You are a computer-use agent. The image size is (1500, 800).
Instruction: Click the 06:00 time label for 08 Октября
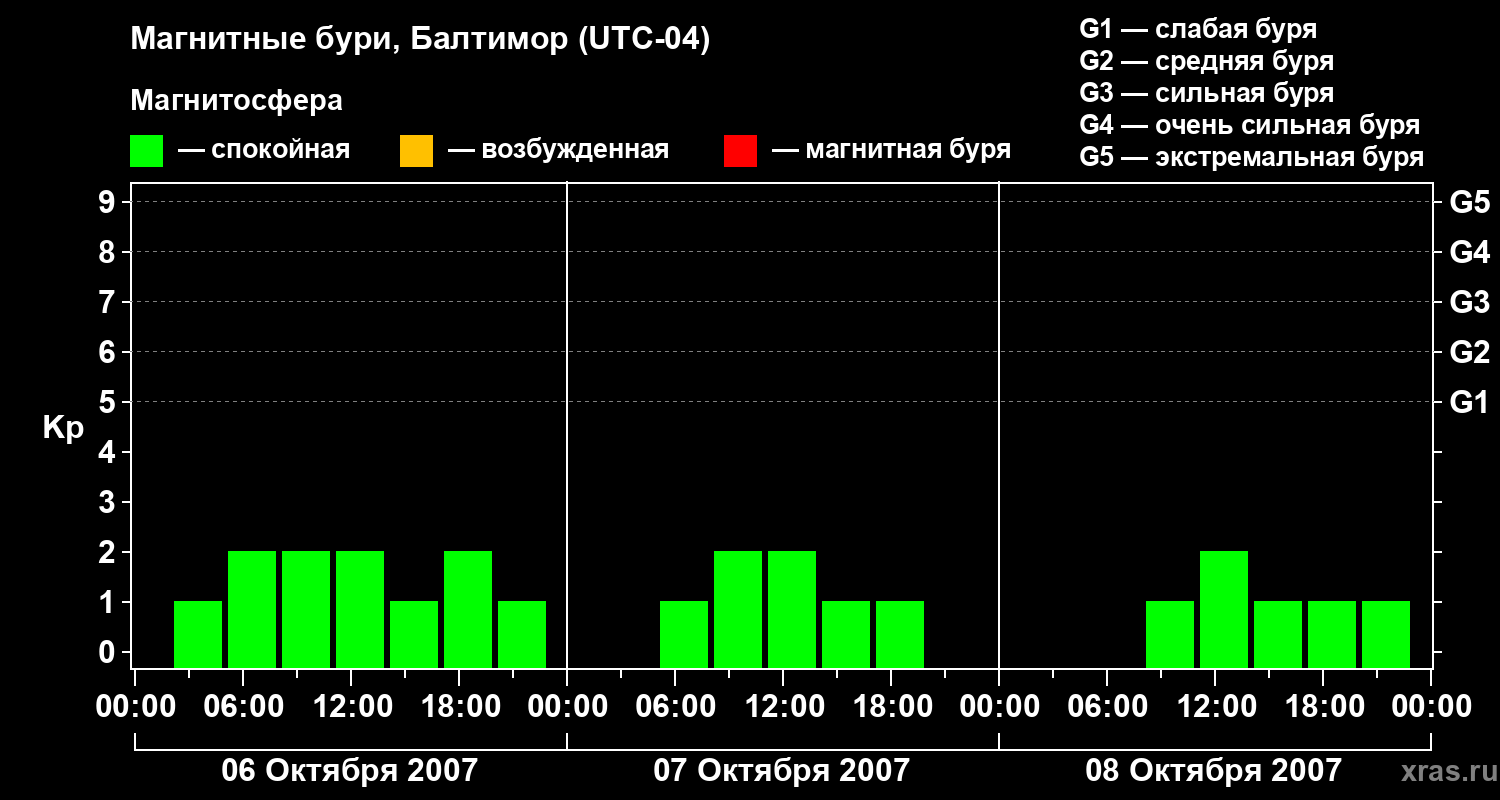click(1107, 707)
